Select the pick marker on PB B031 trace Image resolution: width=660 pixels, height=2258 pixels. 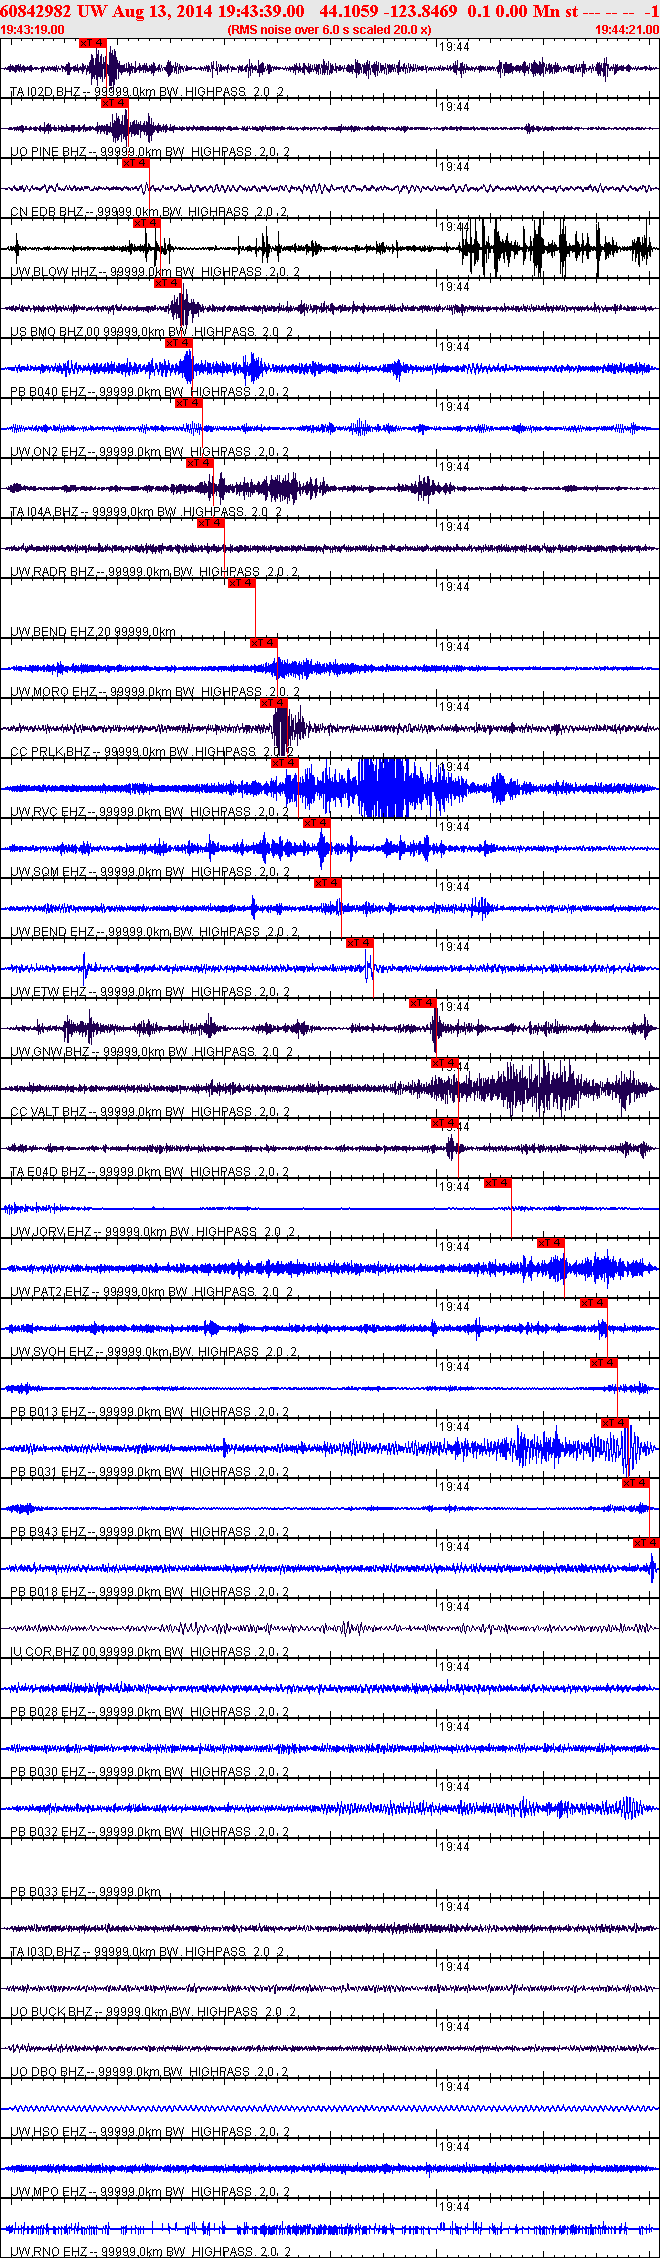(614, 1423)
